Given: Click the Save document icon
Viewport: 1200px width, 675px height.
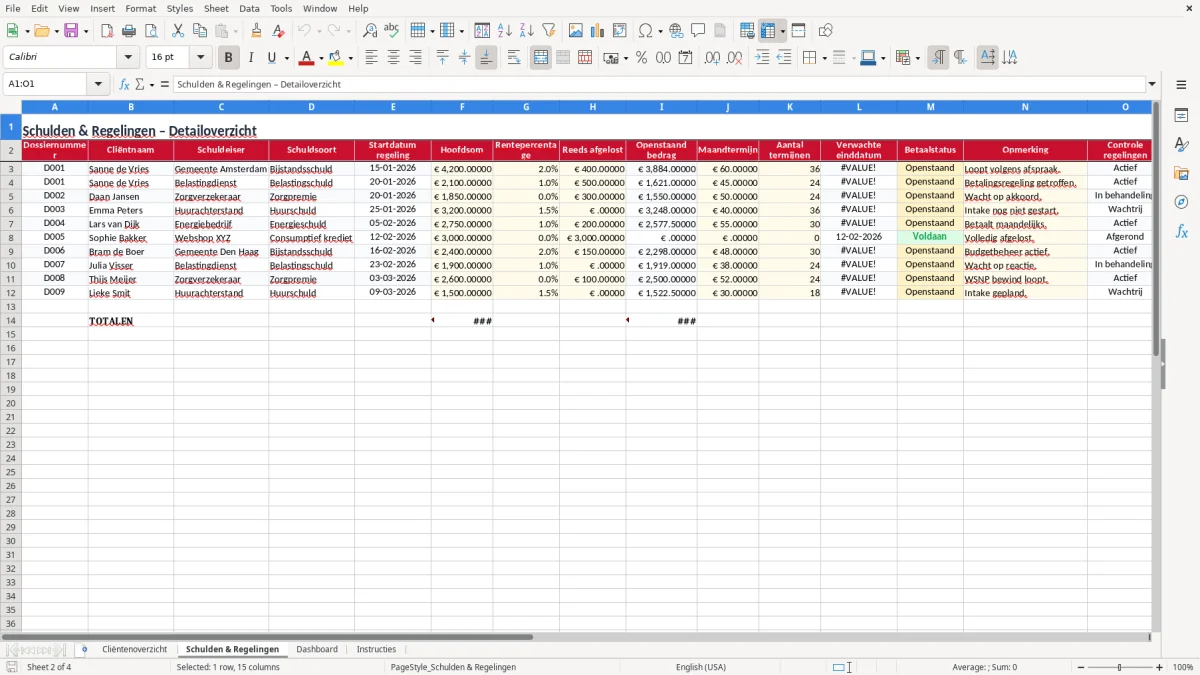Looking at the screenshot, I should [x=71, y=31].
